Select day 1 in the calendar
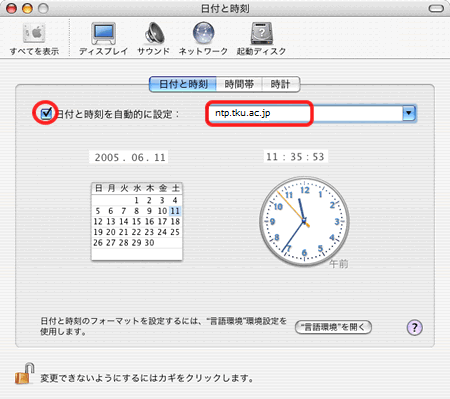 (136, 200)
